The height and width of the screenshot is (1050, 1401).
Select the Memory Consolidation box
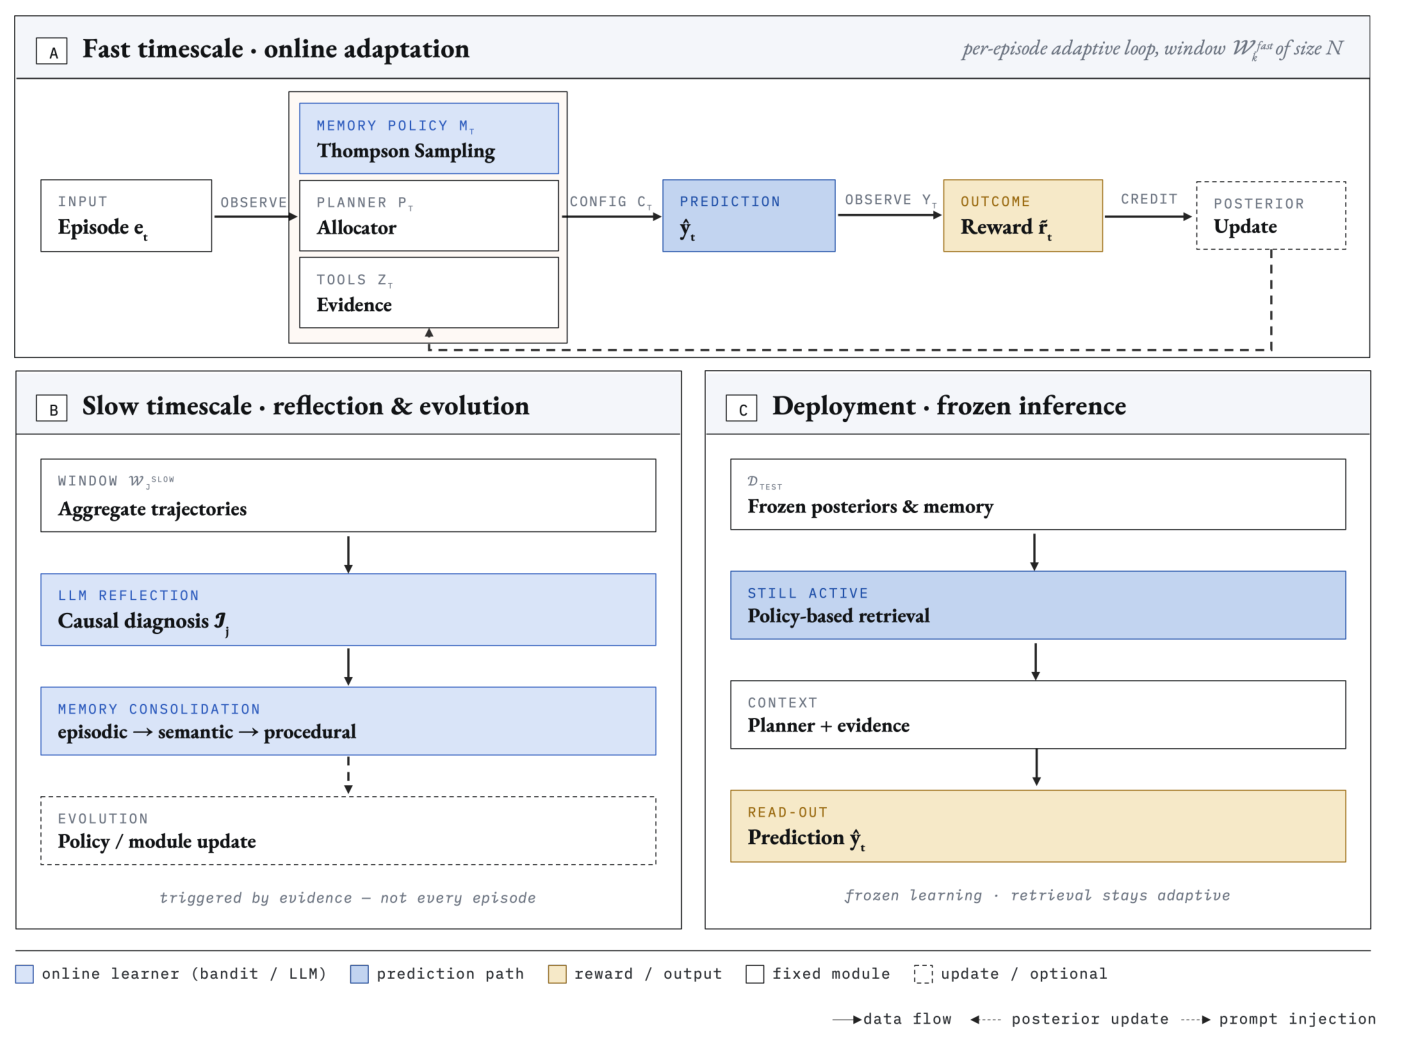click(x=348, y=721)
